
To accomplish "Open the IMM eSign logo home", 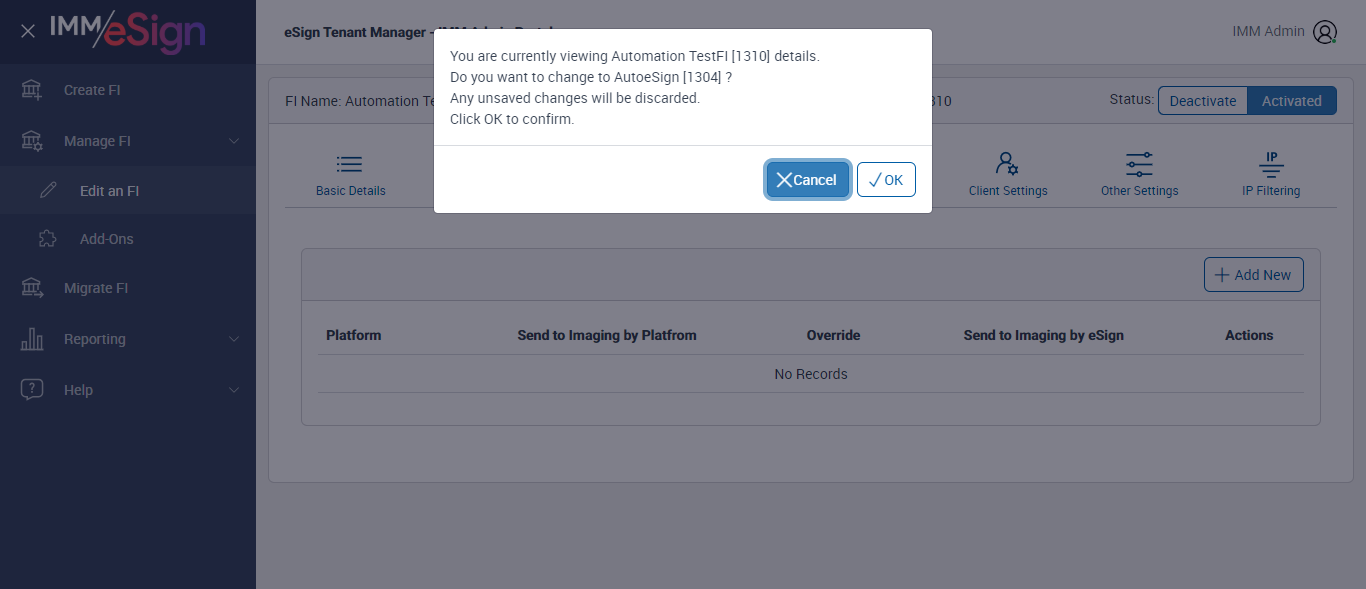I will (128, 31).
